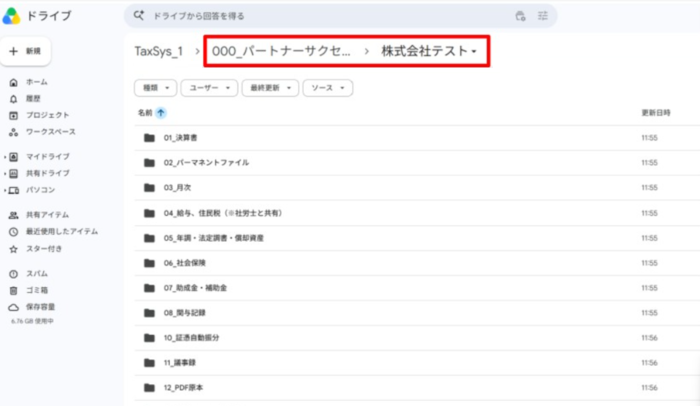The image size is (700, 406).
Task: Click the ゴミ箱 trash icon
Action: coord(13,290)
